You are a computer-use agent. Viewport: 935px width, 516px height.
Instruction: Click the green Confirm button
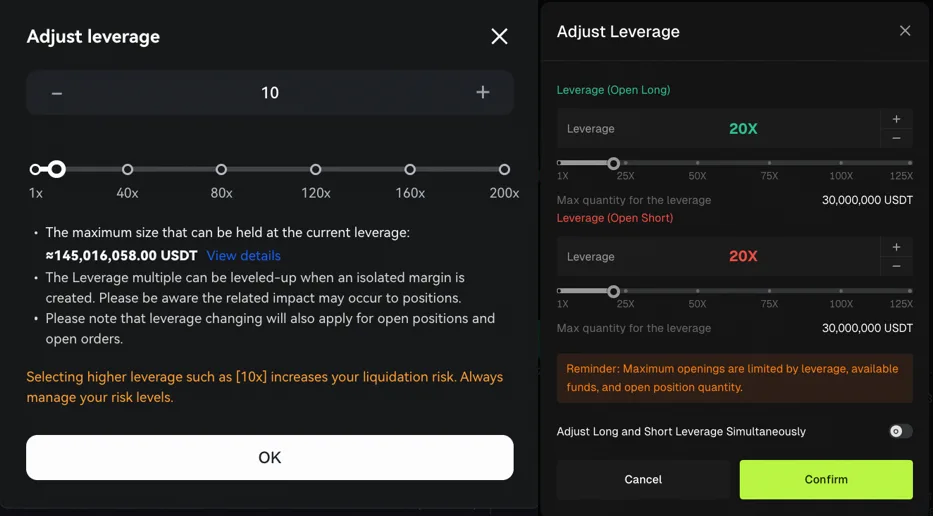coord(826,480)
